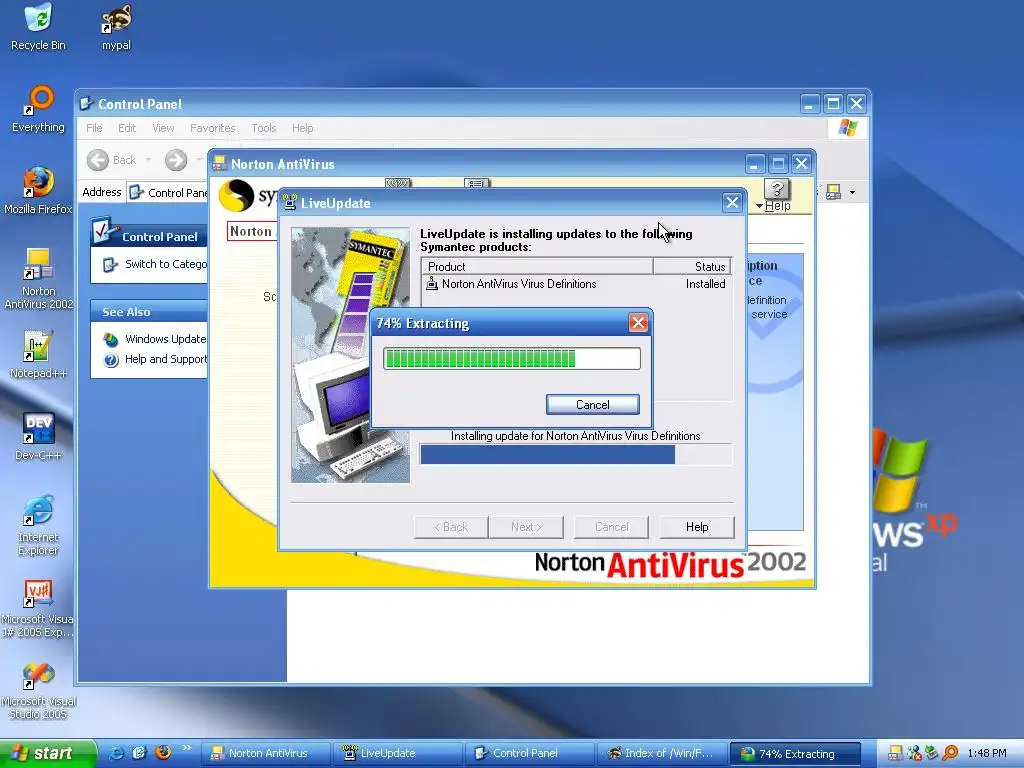Open the mypal browser desktop icon
Image resolution: width=1024 pixels, height=768 pixels.
click(x=116, y=27)
